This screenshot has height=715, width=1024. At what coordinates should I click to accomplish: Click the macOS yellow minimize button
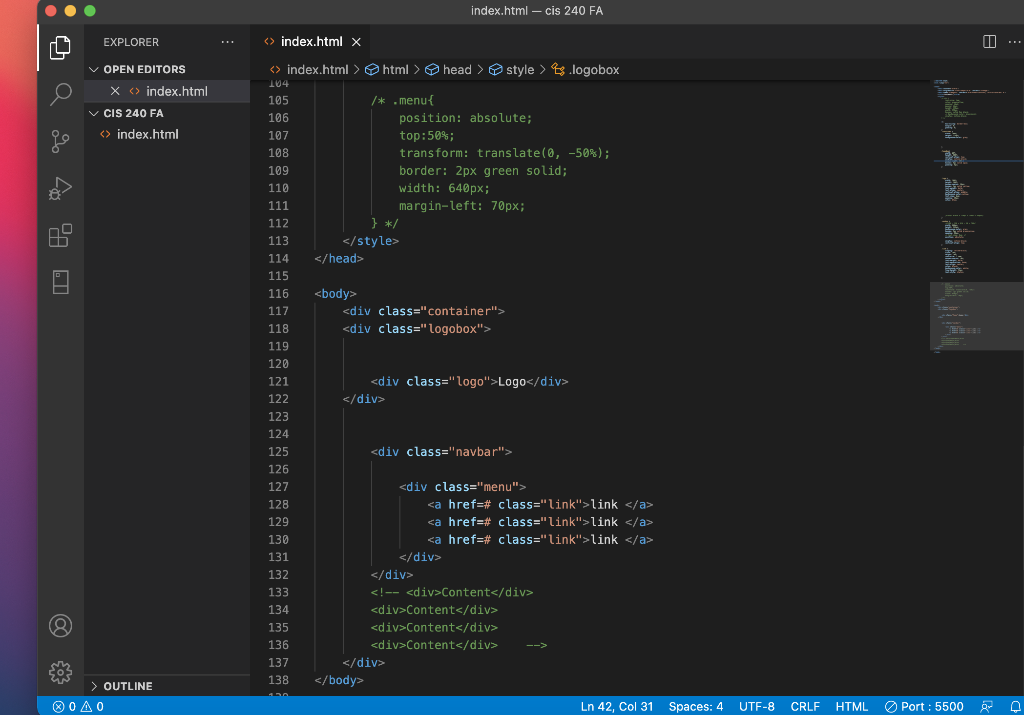[71, 10]
